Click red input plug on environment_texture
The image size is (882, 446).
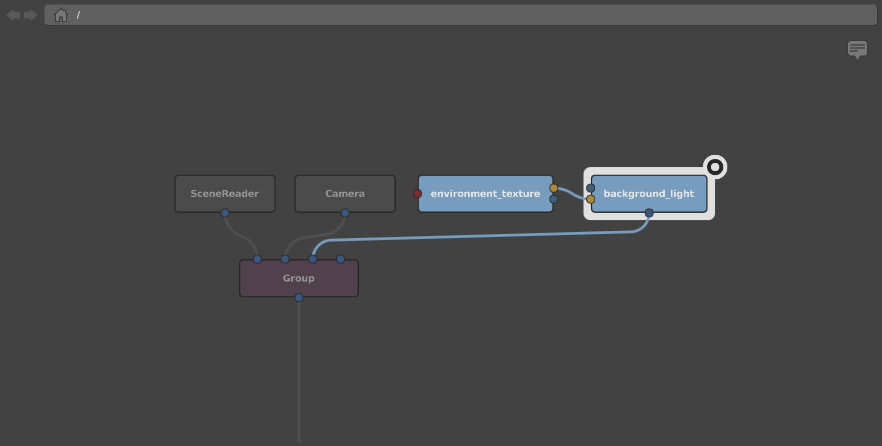(x=417, y=193)
